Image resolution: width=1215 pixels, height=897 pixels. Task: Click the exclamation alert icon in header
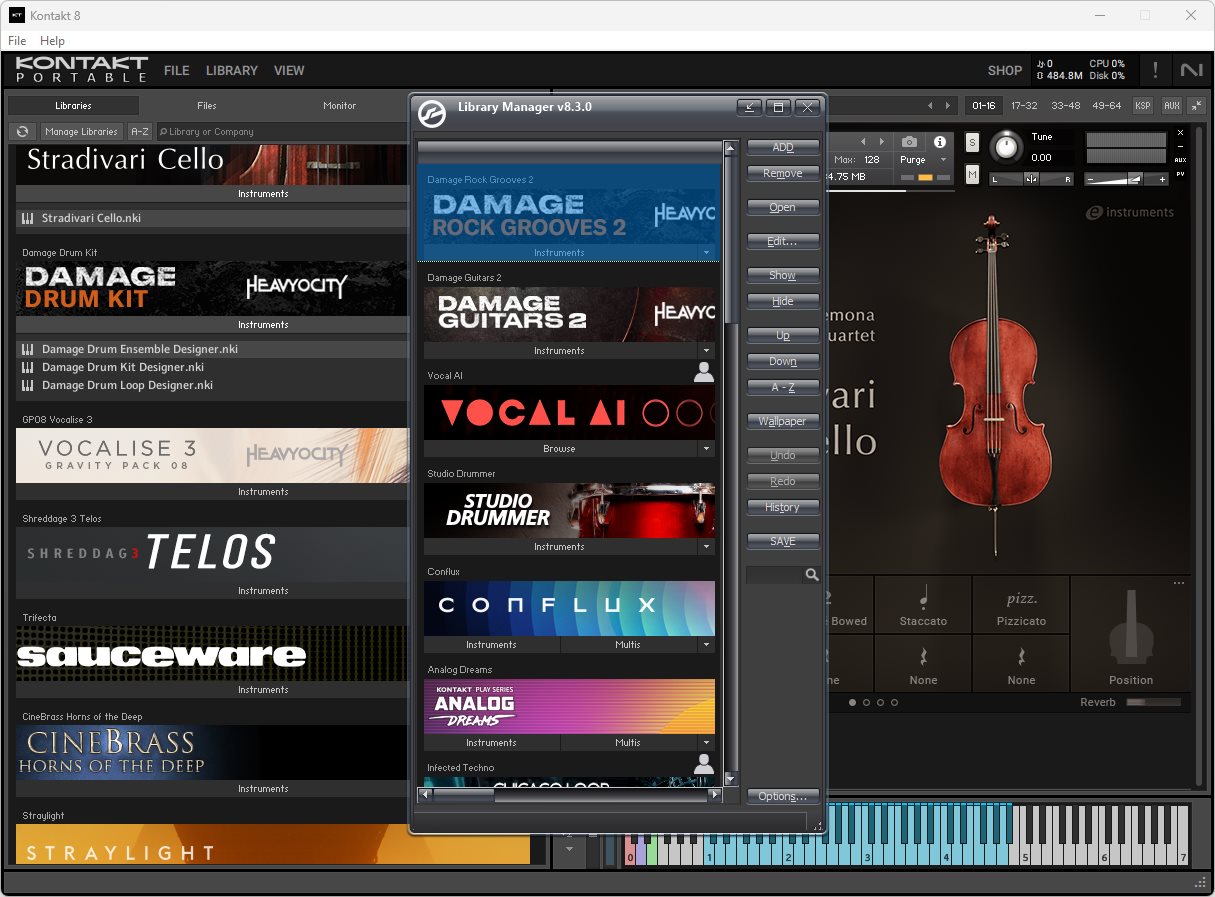coord(1156,70)
